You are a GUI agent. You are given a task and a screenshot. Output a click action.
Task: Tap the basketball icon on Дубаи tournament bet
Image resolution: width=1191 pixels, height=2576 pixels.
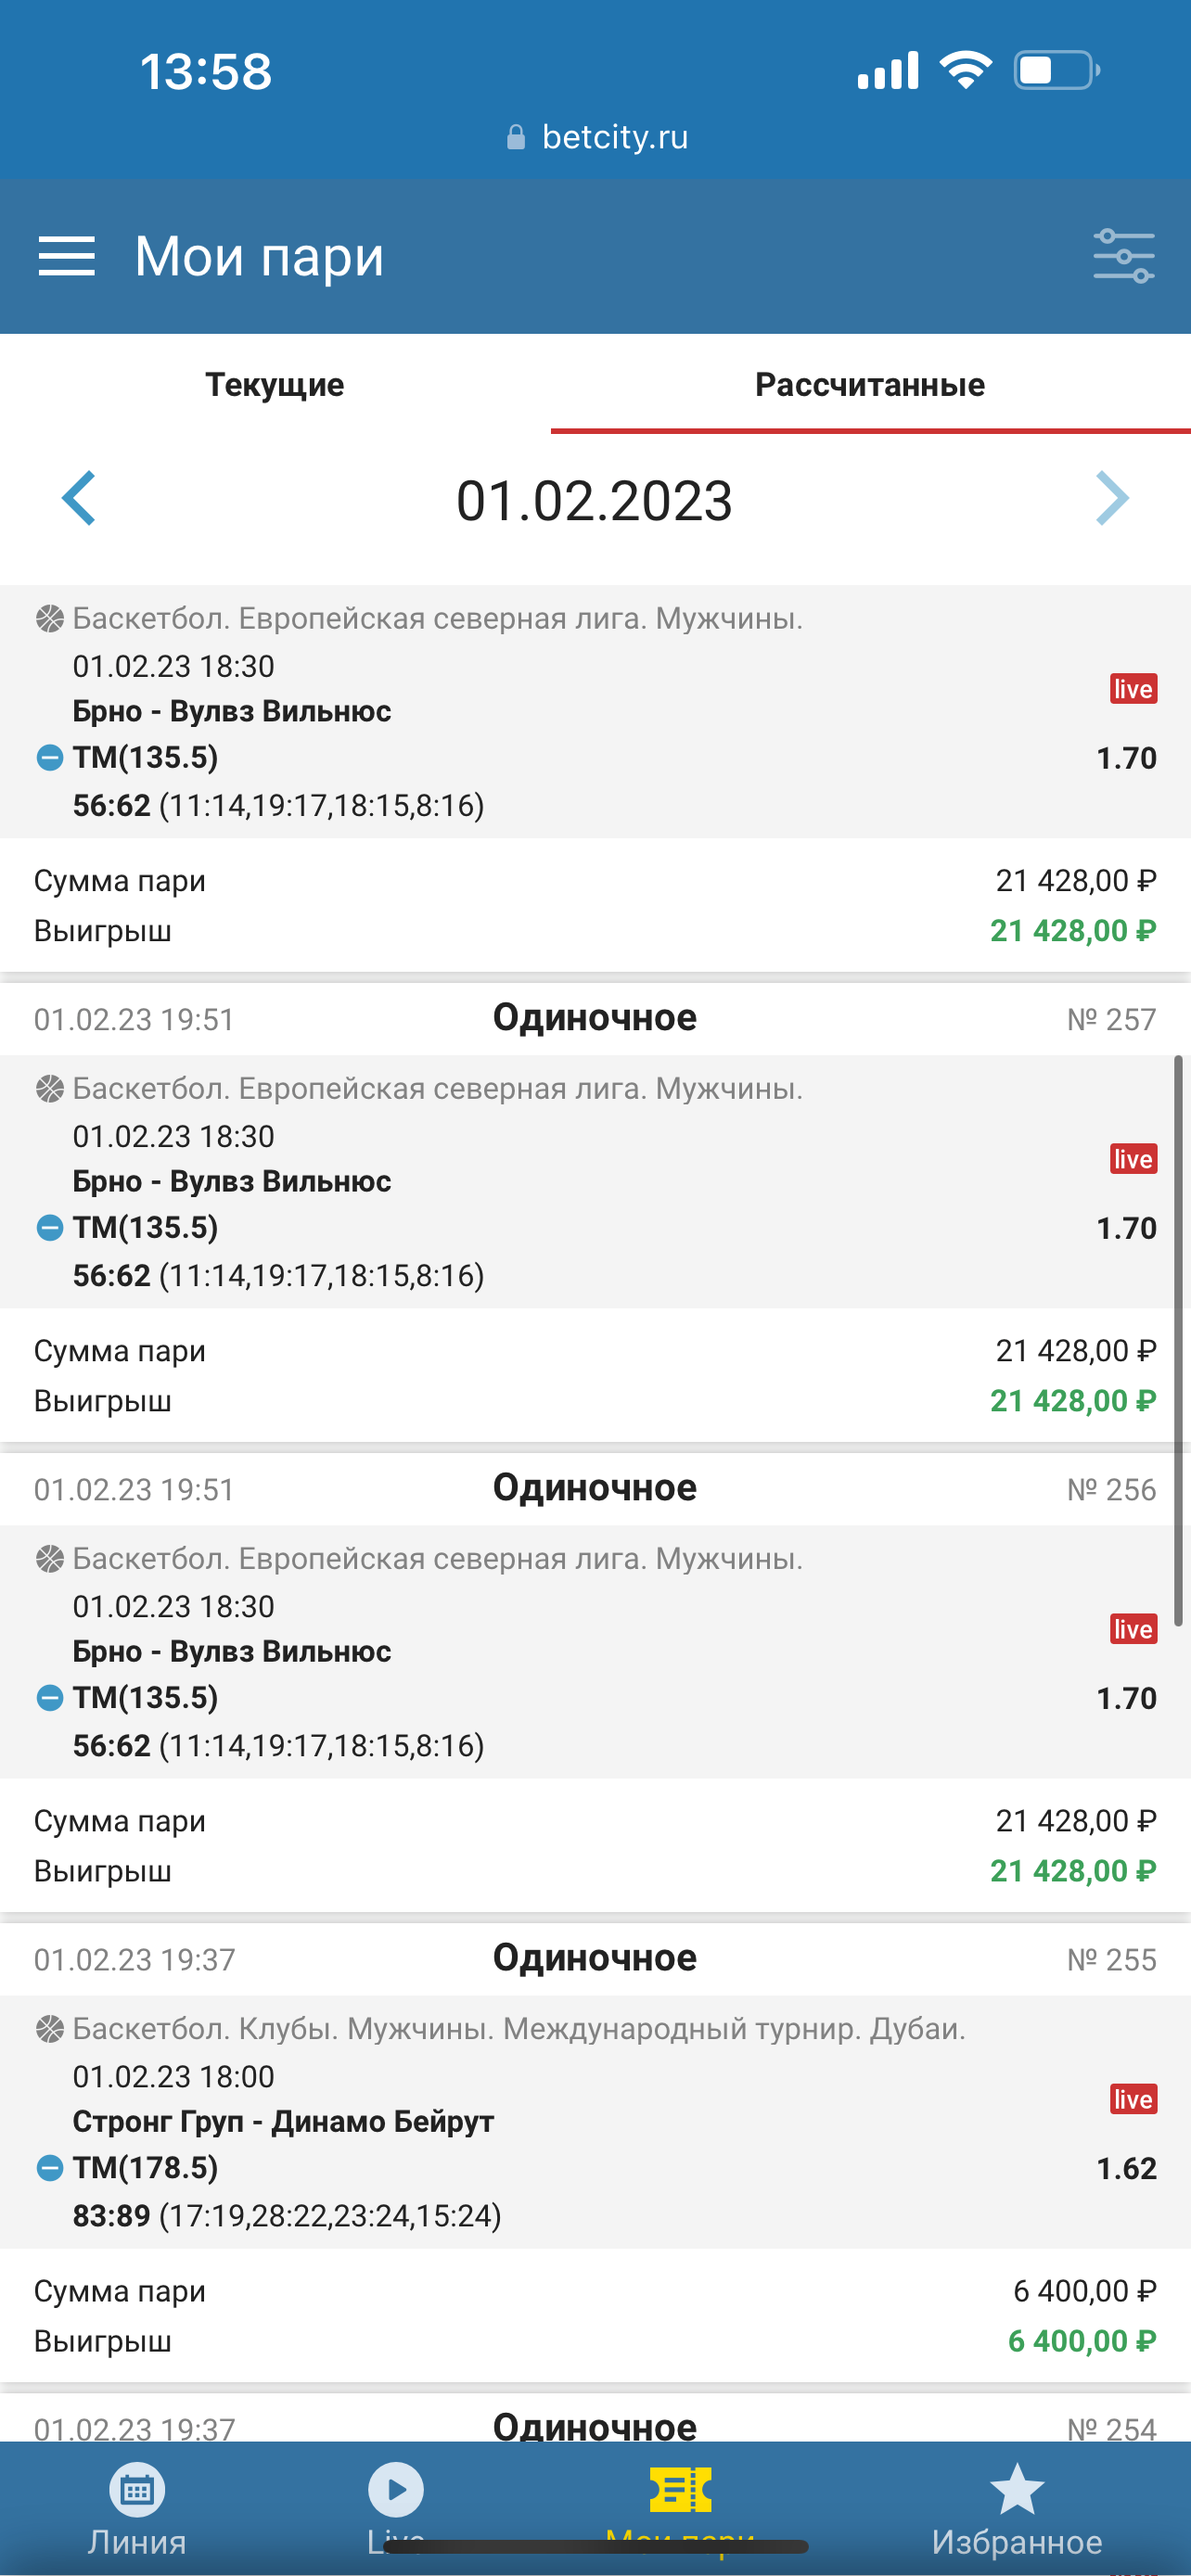coord(49,2029)
